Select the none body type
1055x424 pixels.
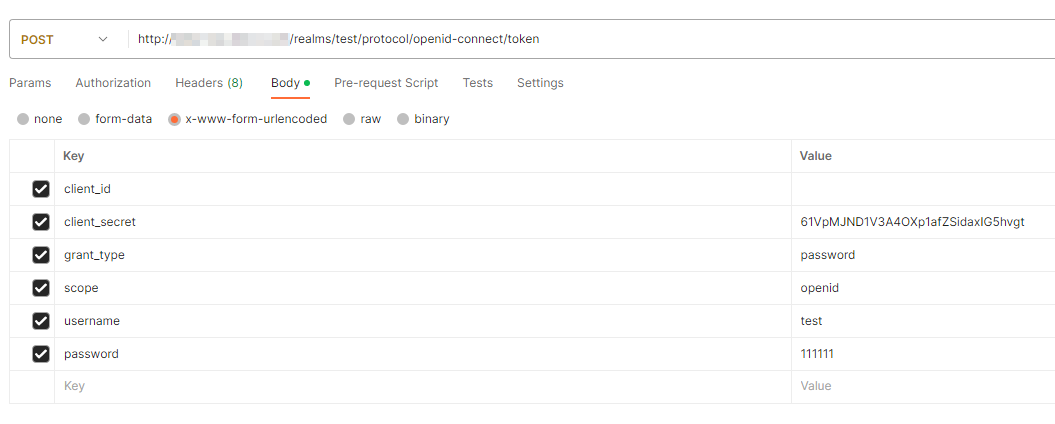coord(23,119)
